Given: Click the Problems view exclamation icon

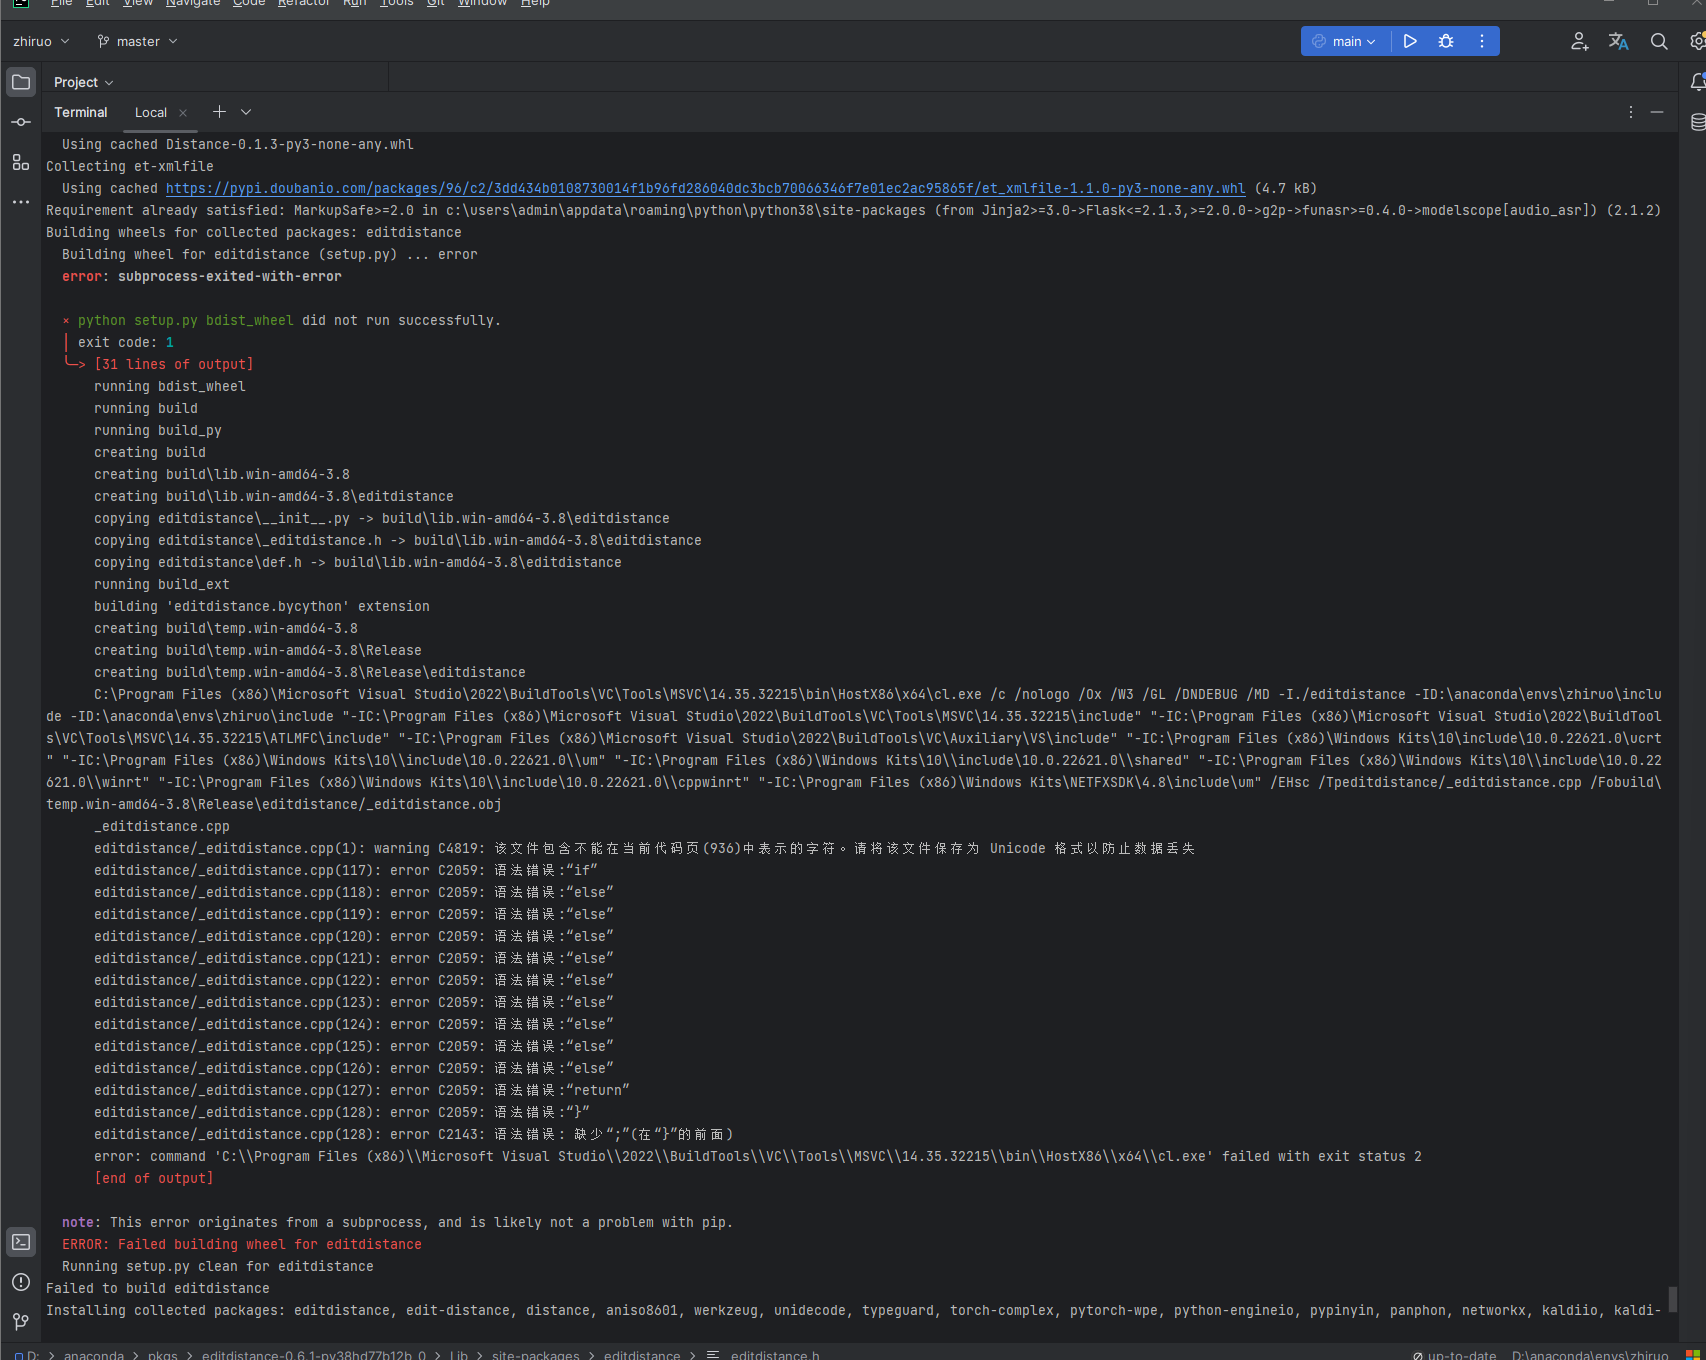Looking at the screenshot, I should [x=20, y=1282].
